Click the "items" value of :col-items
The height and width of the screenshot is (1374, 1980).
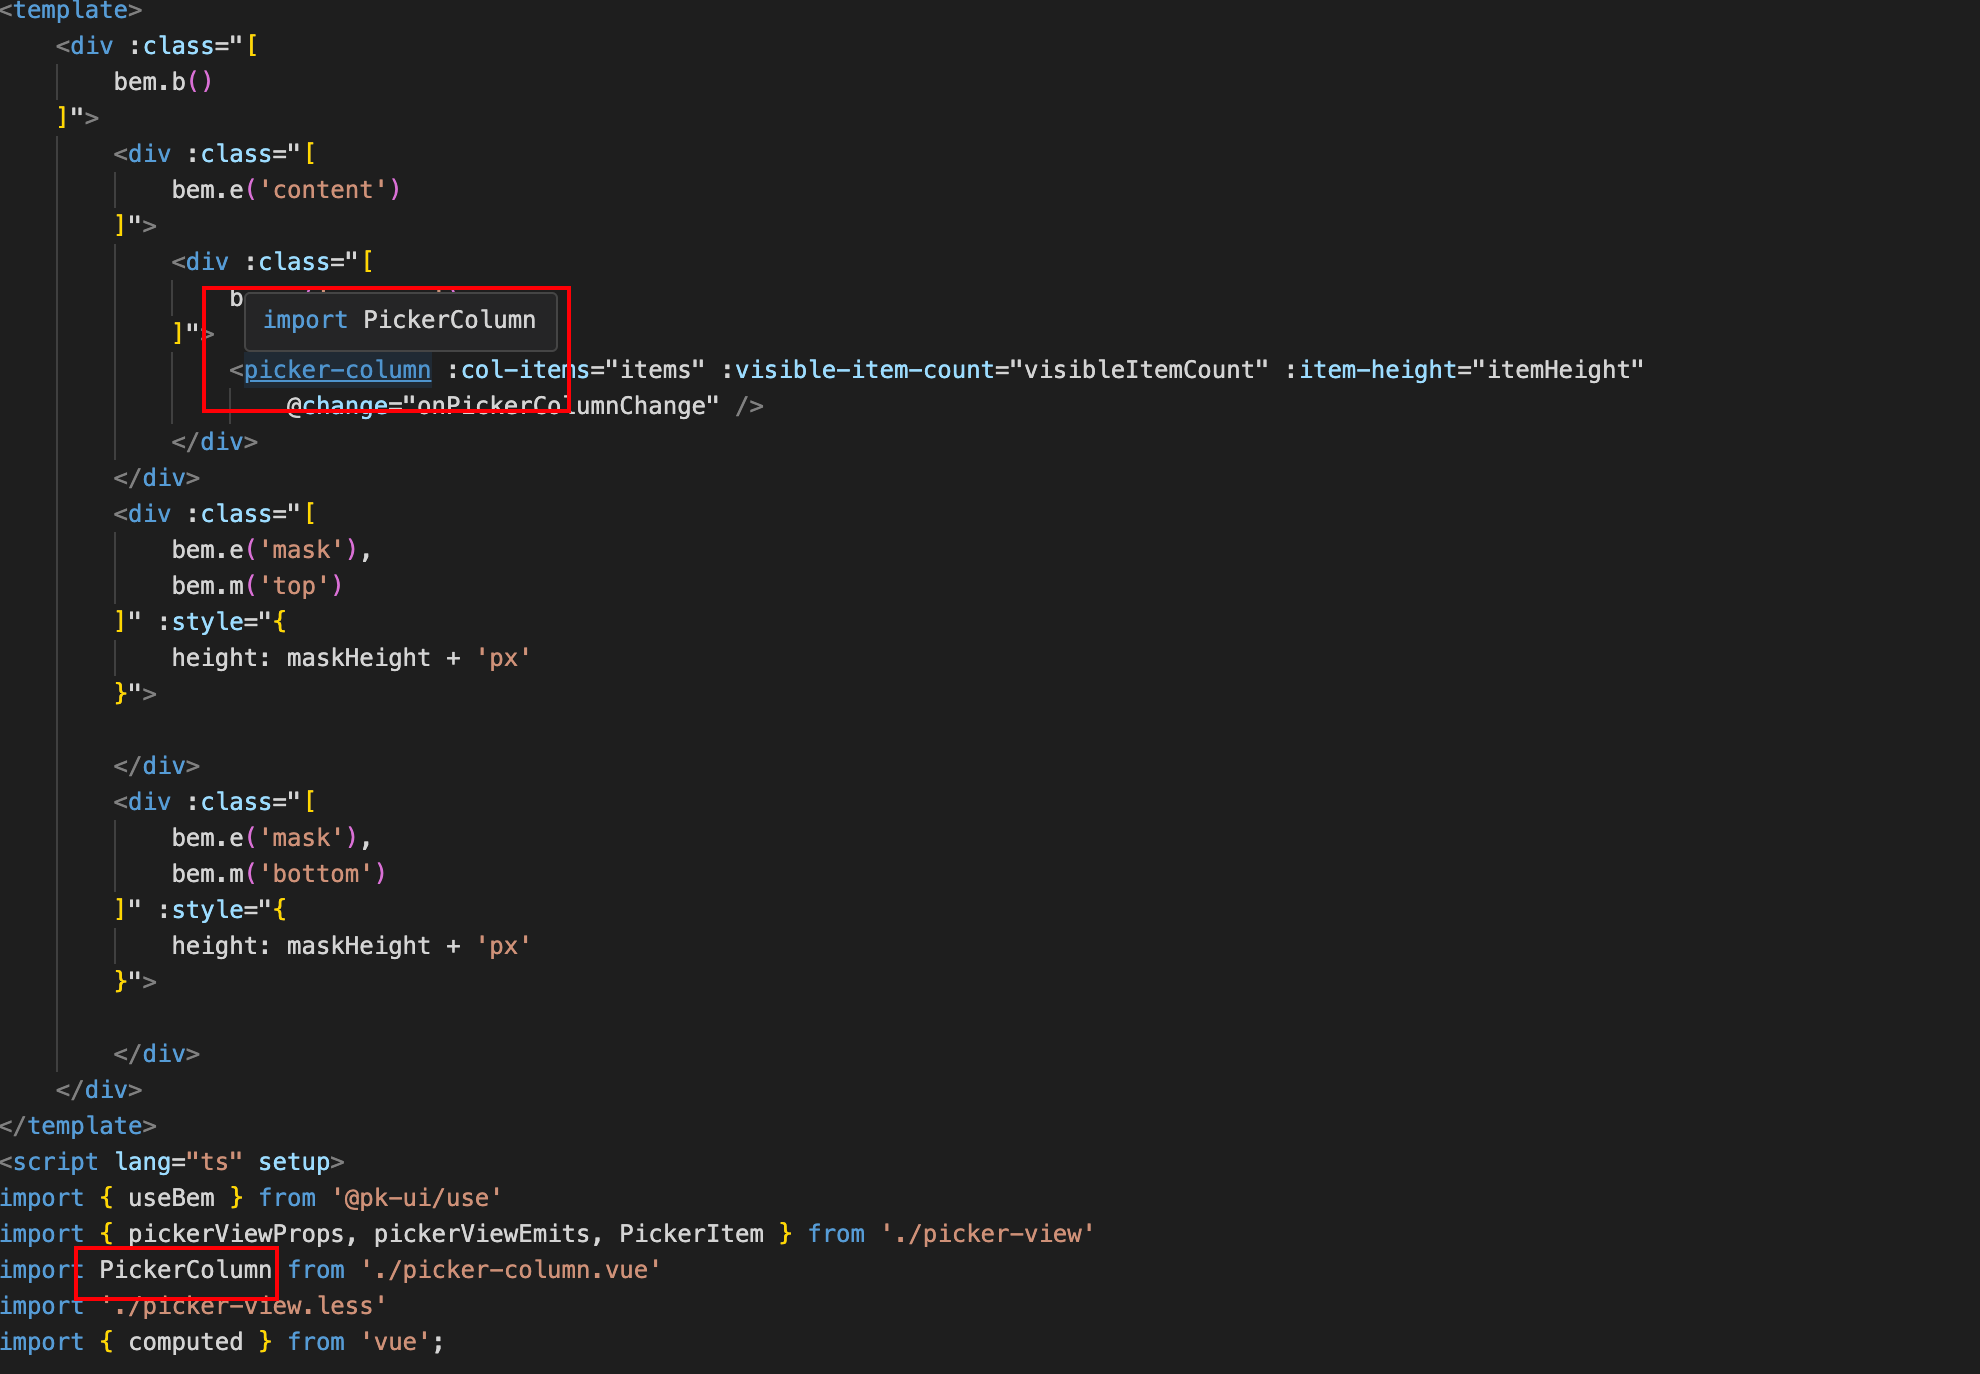tap(655, 370)
